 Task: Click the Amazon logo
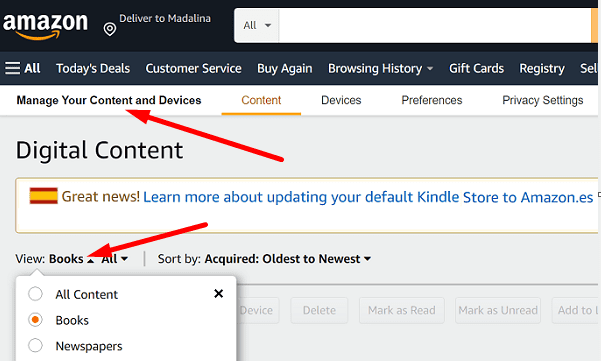[x=45, y=26]
